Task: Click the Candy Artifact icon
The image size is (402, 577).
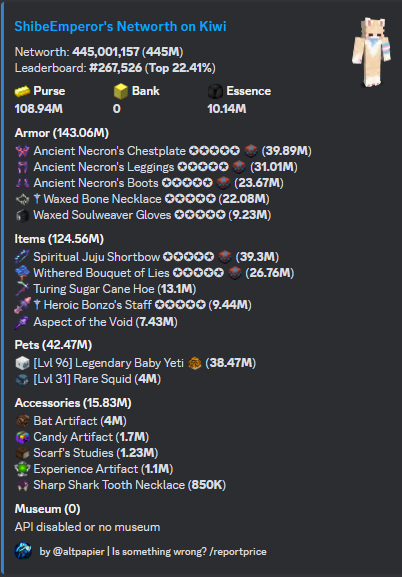Action: coord(22,437)
